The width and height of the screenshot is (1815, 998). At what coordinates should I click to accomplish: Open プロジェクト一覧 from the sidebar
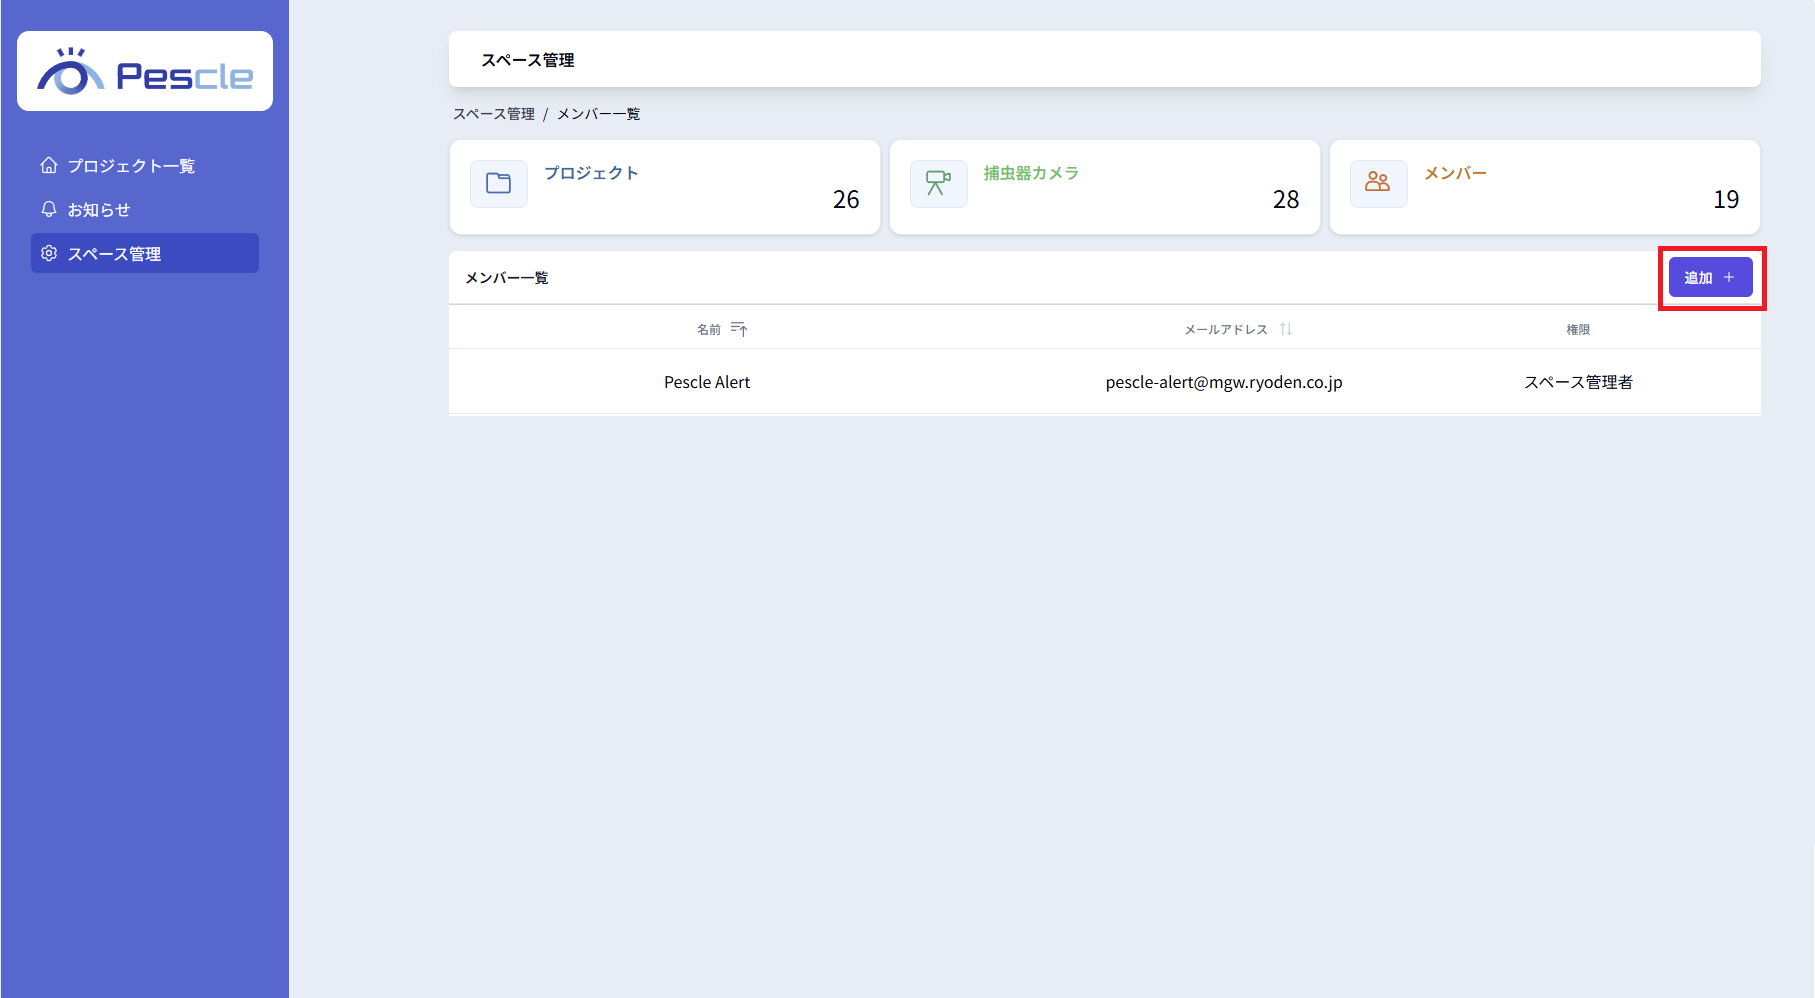point(131,166)
